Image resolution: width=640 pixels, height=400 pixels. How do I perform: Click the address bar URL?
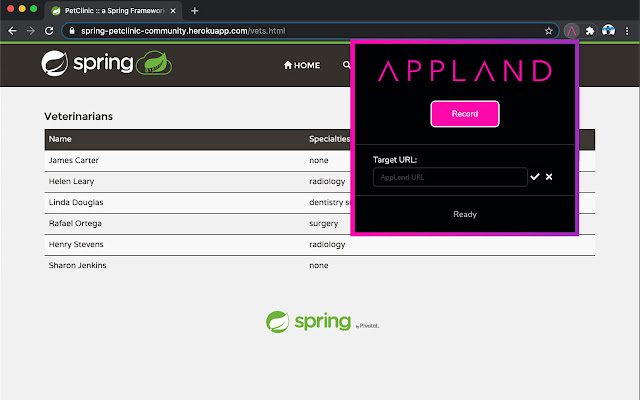(x=183, y=31)
